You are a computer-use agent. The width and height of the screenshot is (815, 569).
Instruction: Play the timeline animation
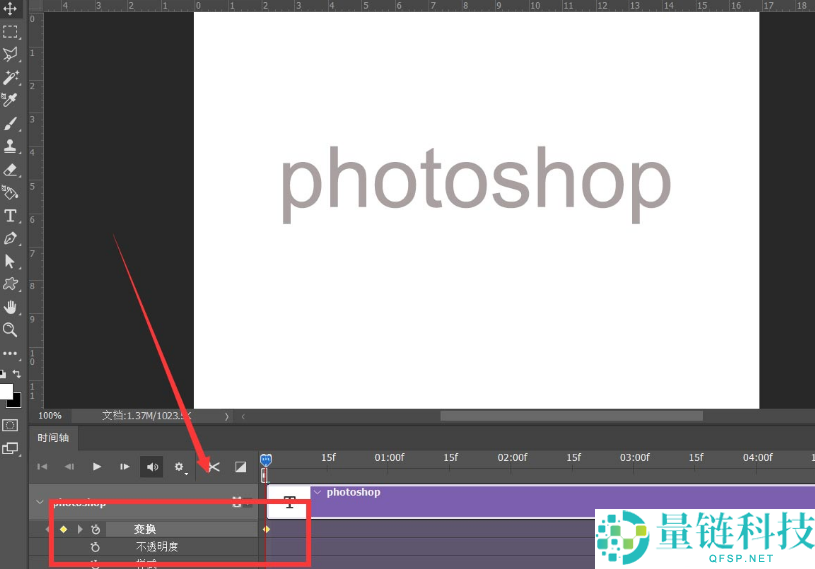click(x=97, y=466)
